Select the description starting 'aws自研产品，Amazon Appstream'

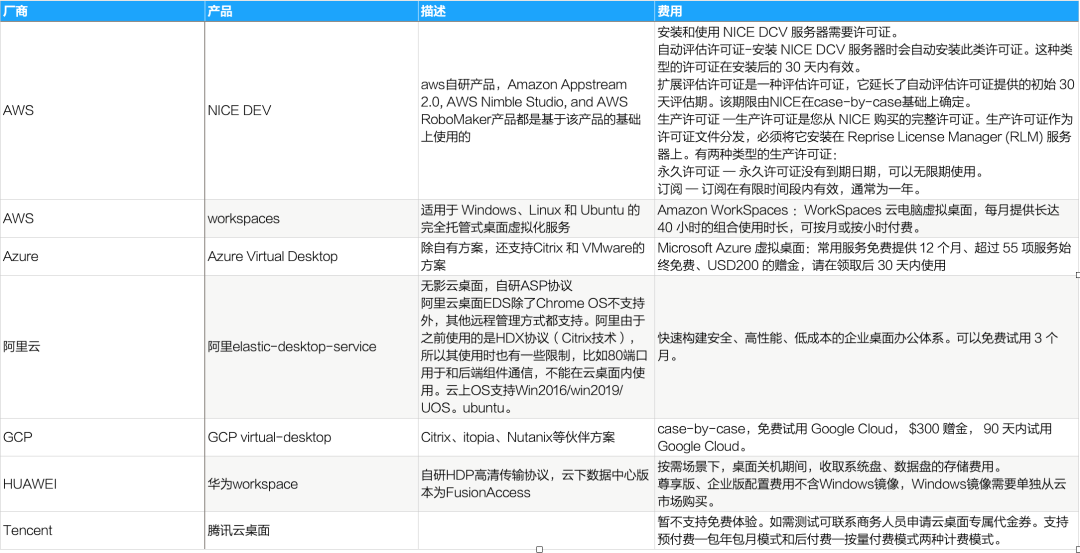536,111
